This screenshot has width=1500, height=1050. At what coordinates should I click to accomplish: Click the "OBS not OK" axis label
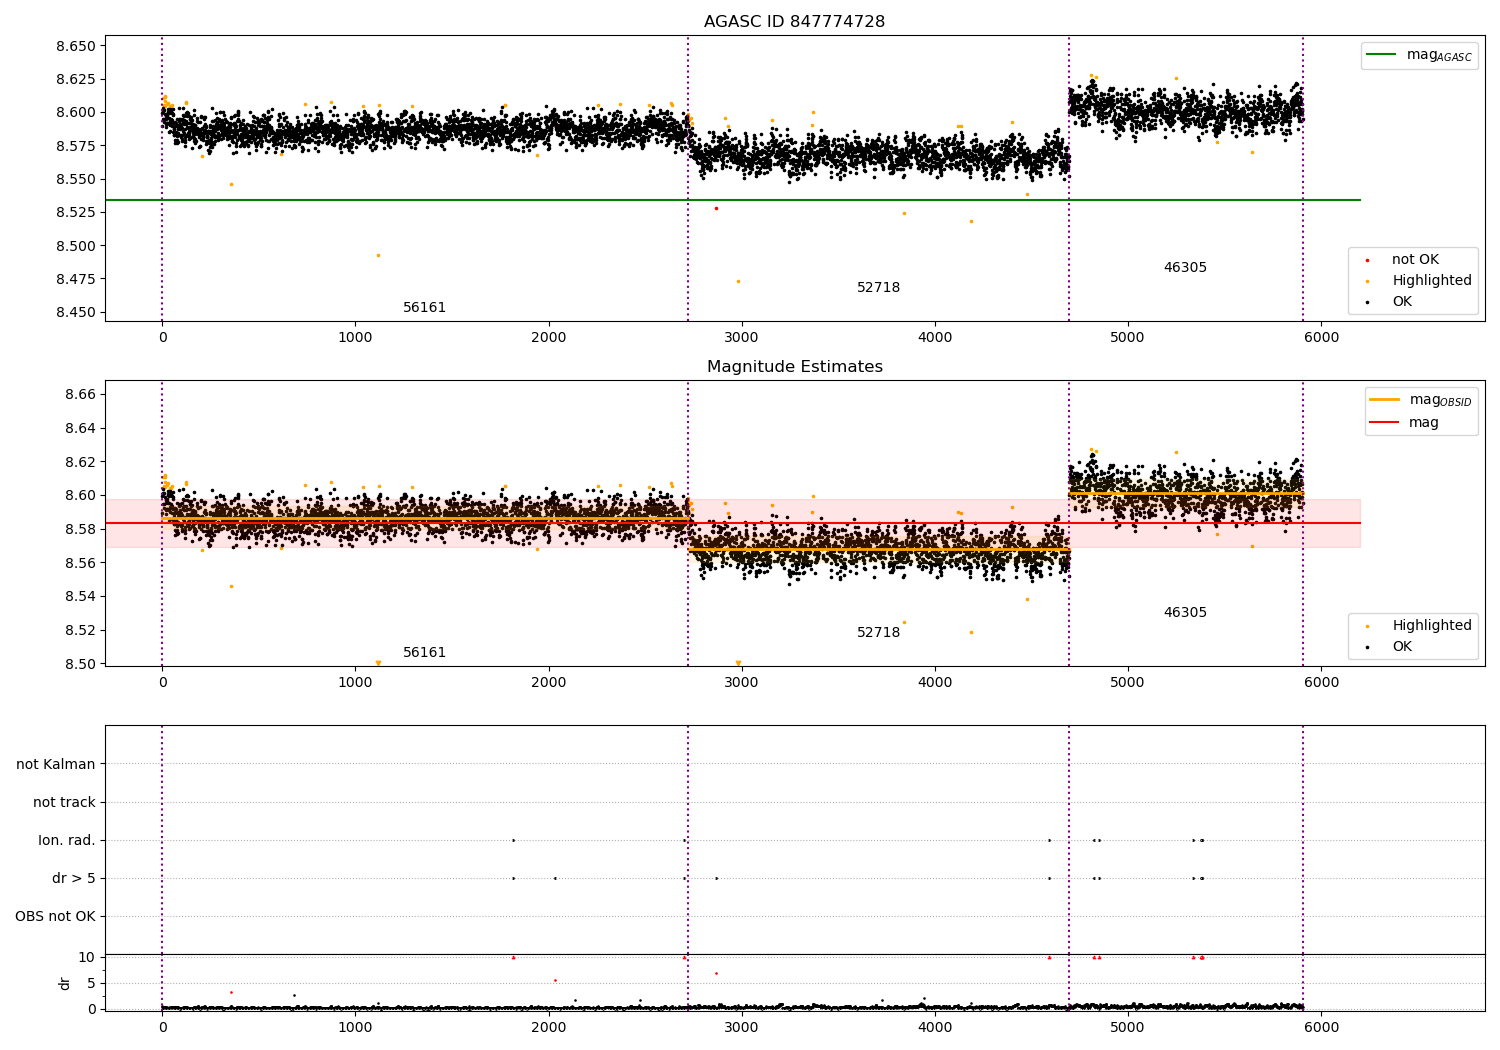point(56,916)
